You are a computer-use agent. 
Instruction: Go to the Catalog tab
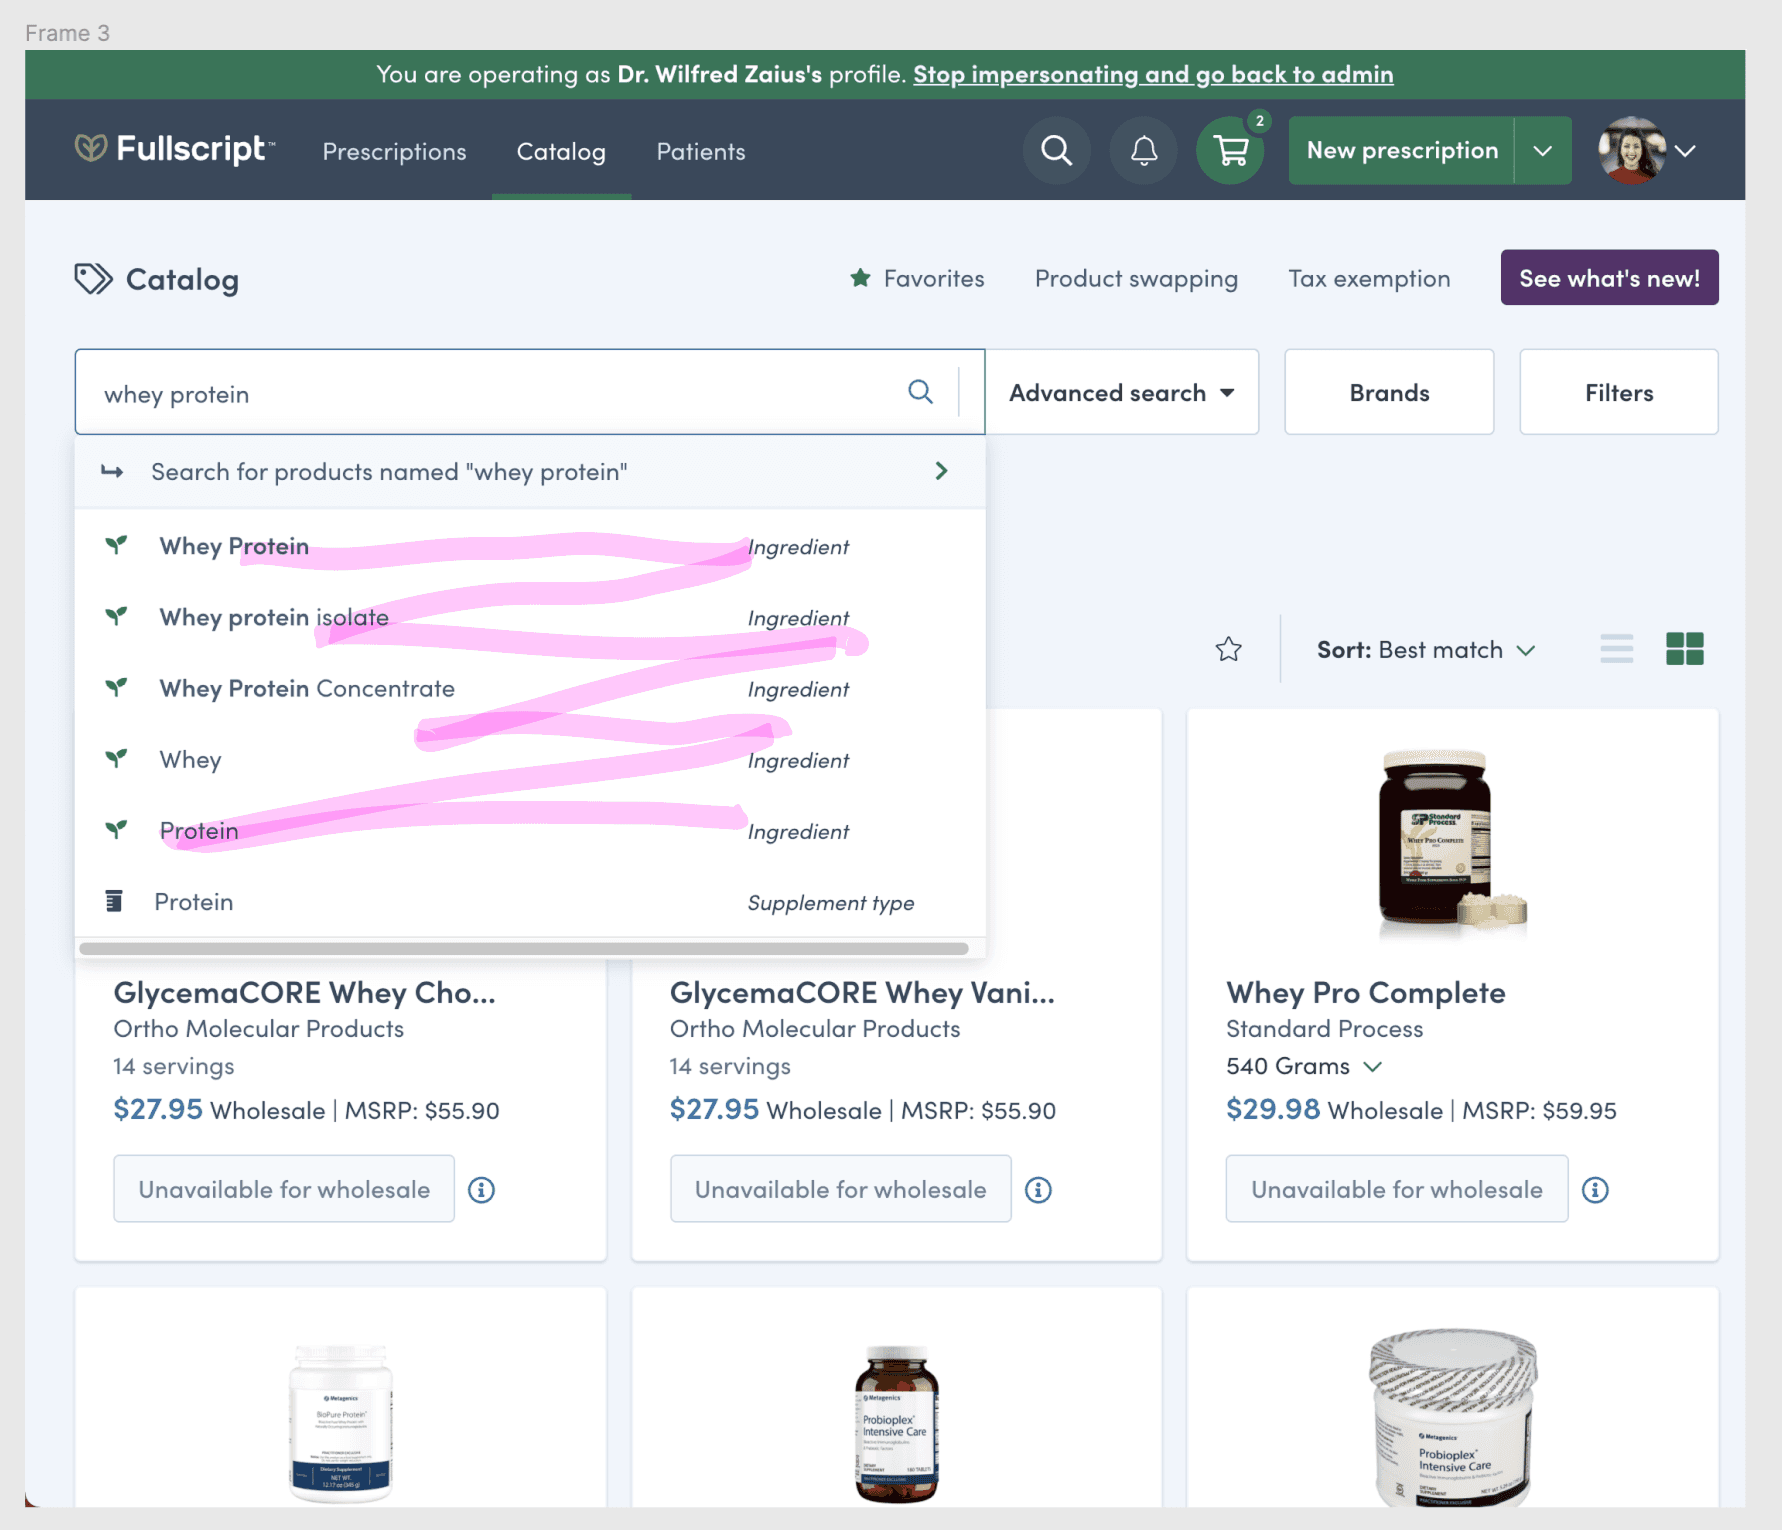[561, 151]
